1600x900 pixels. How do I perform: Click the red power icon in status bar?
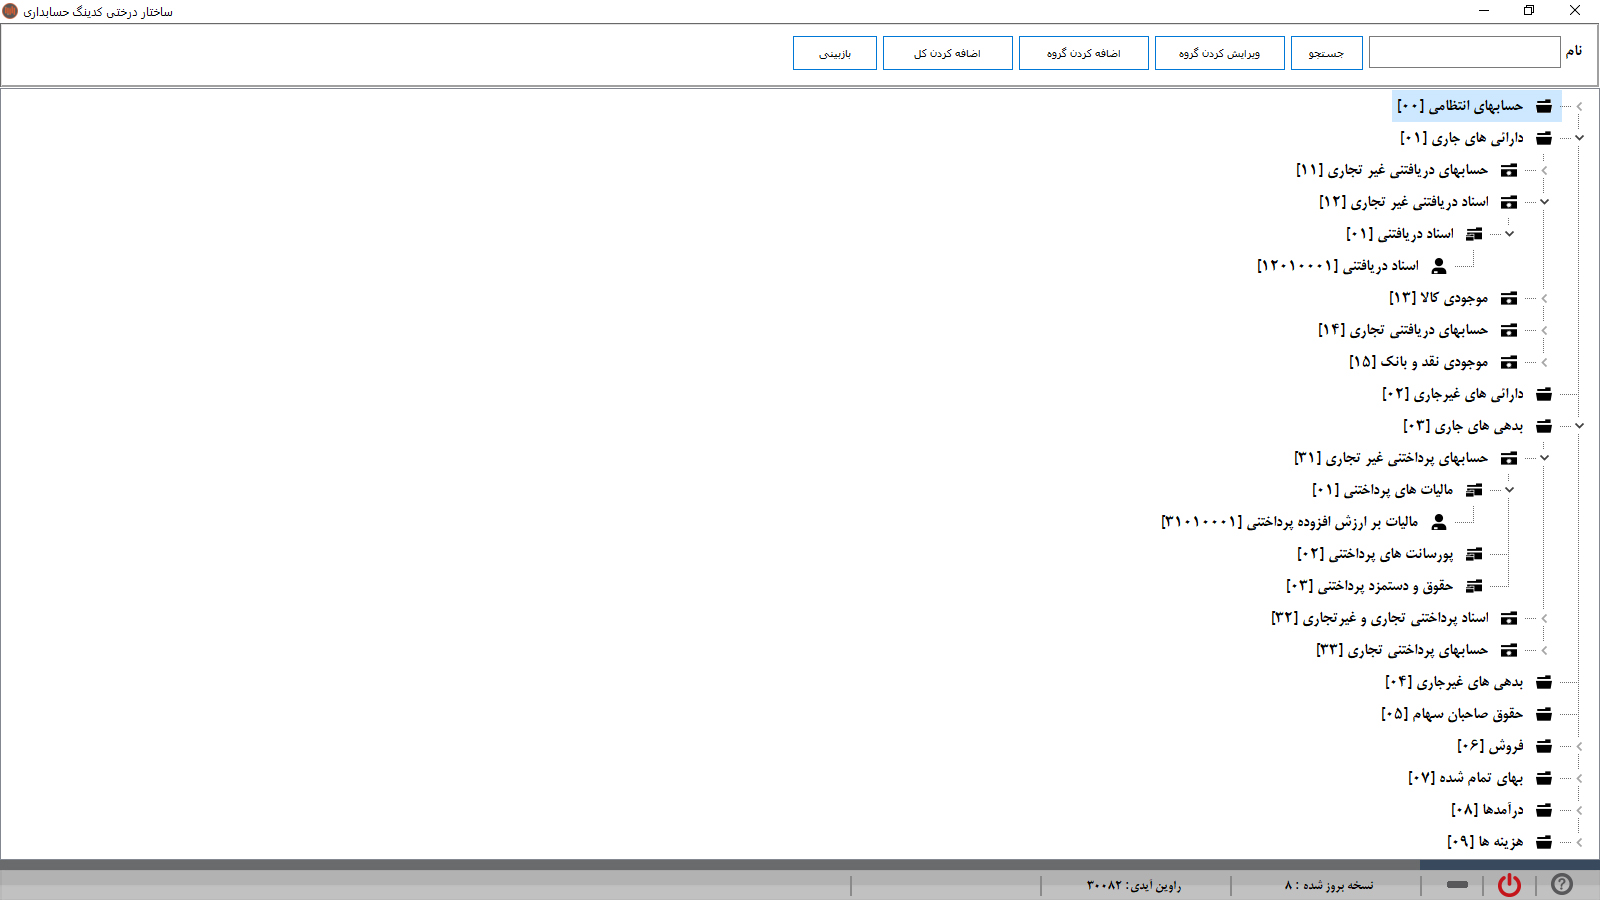tap(1509, 885)
